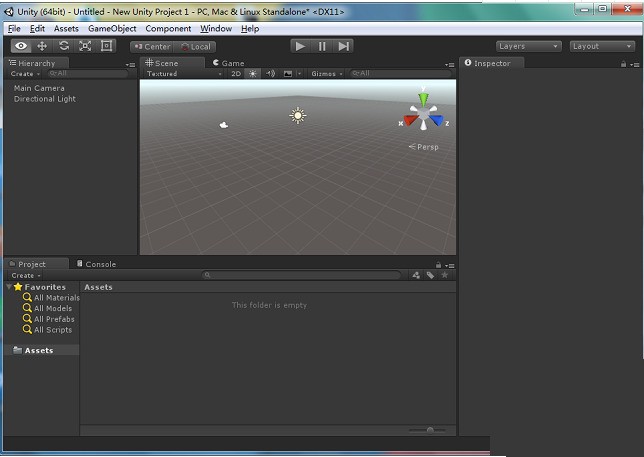This screenshot has width=644, height=457.
Task: Select the Rotate tool
Action: click(x=64, y=46)
